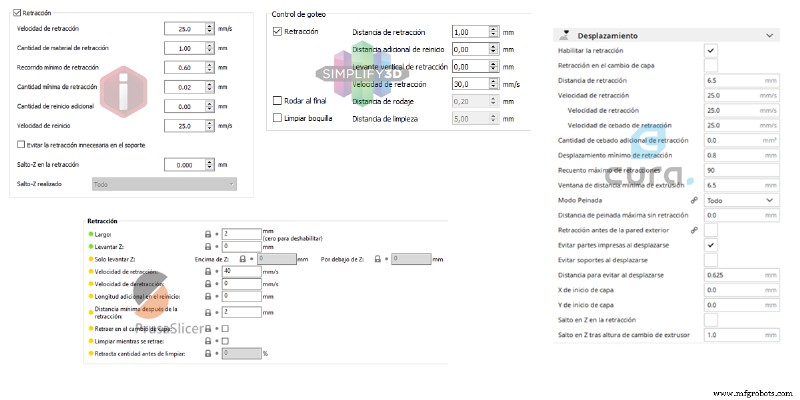Click down arrow of Recorrido mínimo de retracción
This screenshot has height=400, width=800.
210,71
